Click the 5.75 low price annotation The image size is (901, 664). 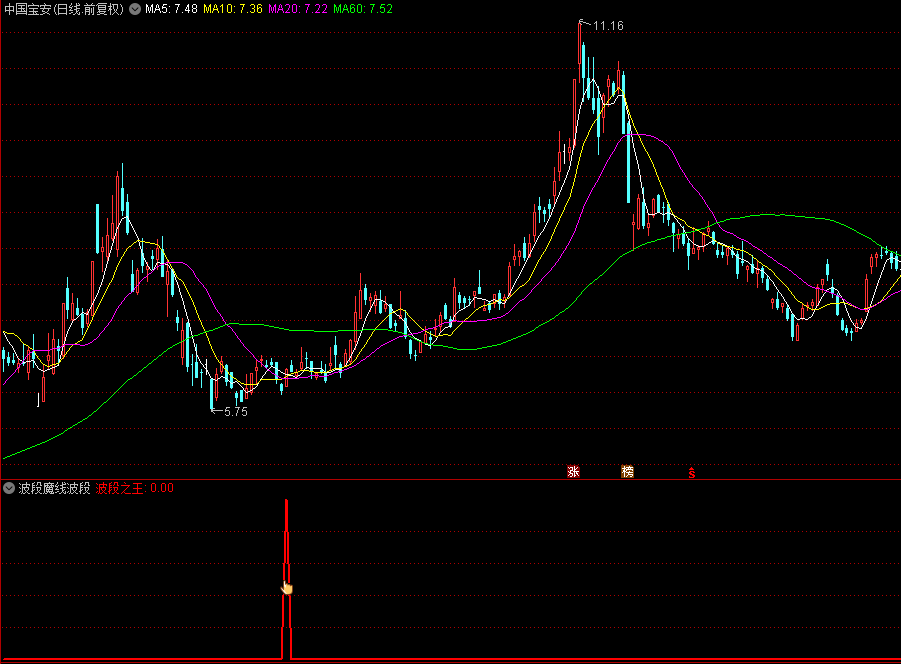click(x=236, y=411)
